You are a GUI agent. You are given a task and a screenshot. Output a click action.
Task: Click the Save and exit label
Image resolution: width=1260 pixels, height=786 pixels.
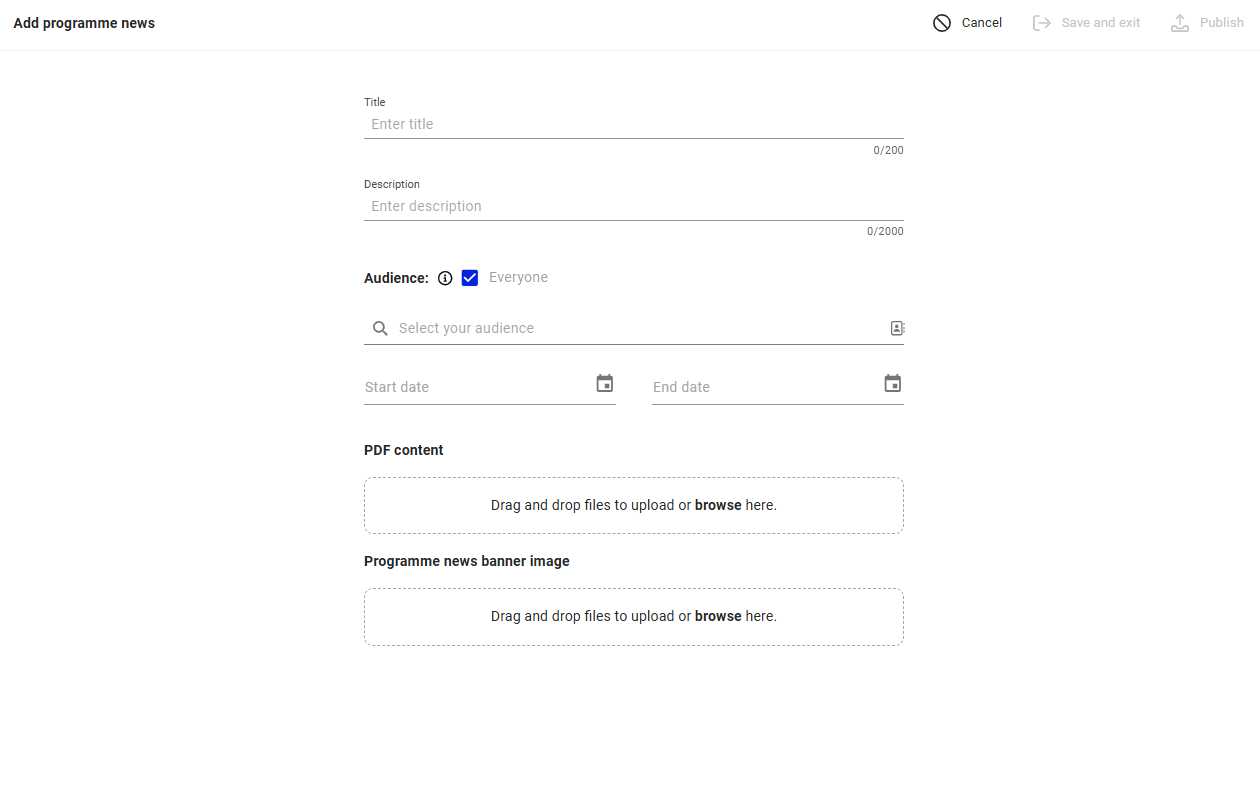pos(1101,23)
